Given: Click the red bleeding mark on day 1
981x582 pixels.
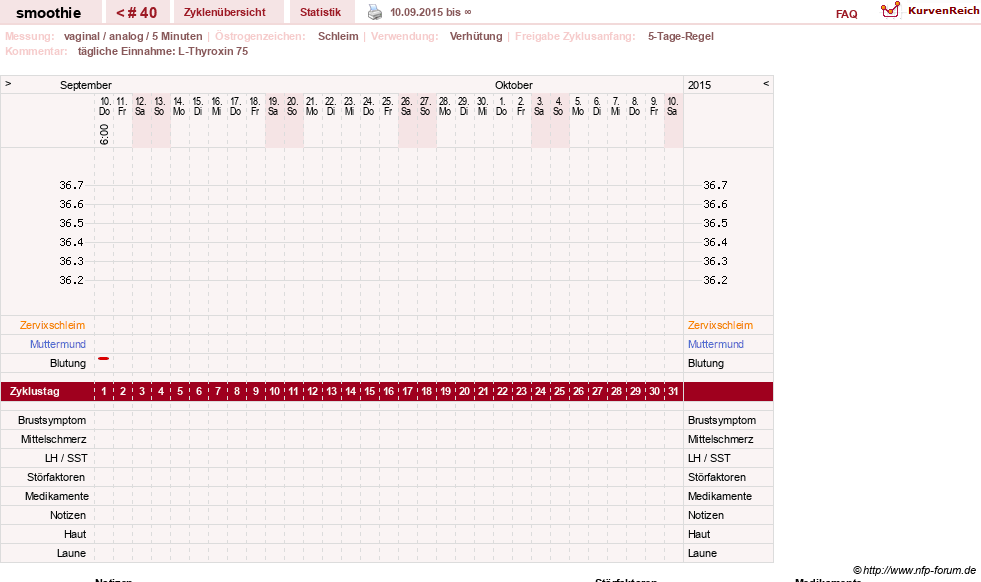Looking at the screenshot, I should [x=104, y=359].
